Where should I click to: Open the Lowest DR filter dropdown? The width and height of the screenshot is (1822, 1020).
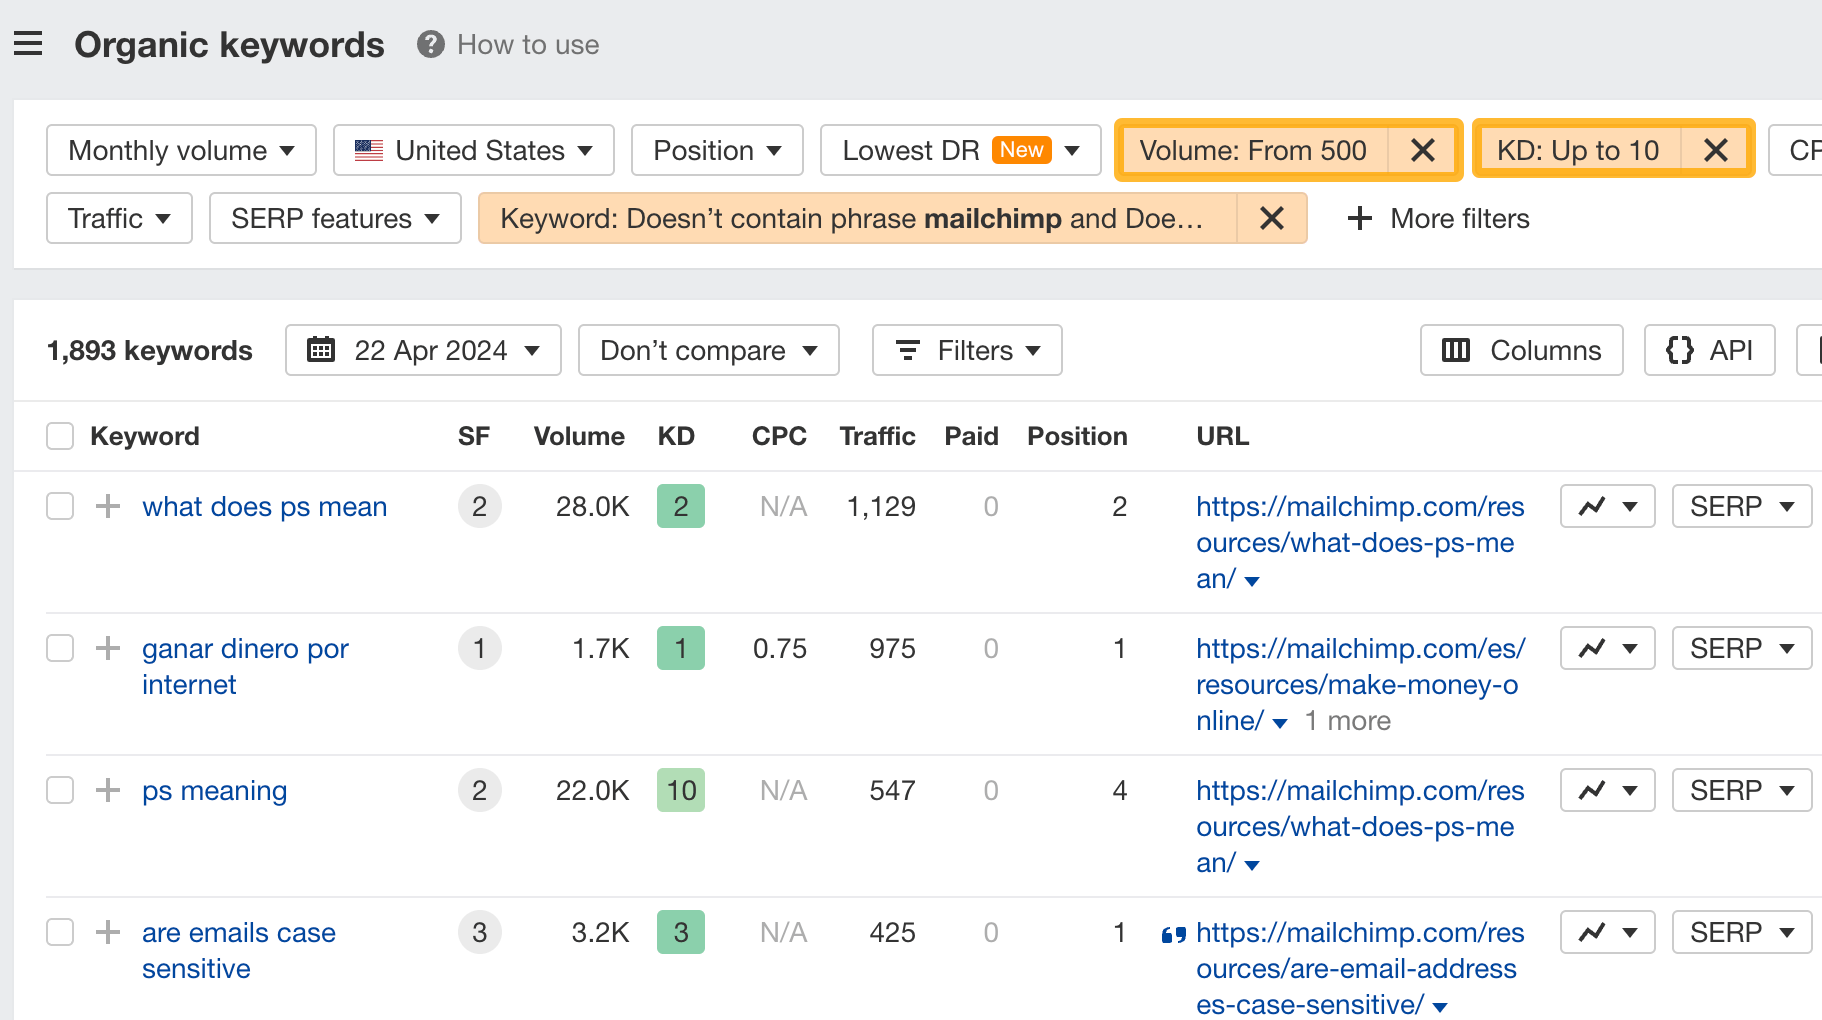coord(959,150)
